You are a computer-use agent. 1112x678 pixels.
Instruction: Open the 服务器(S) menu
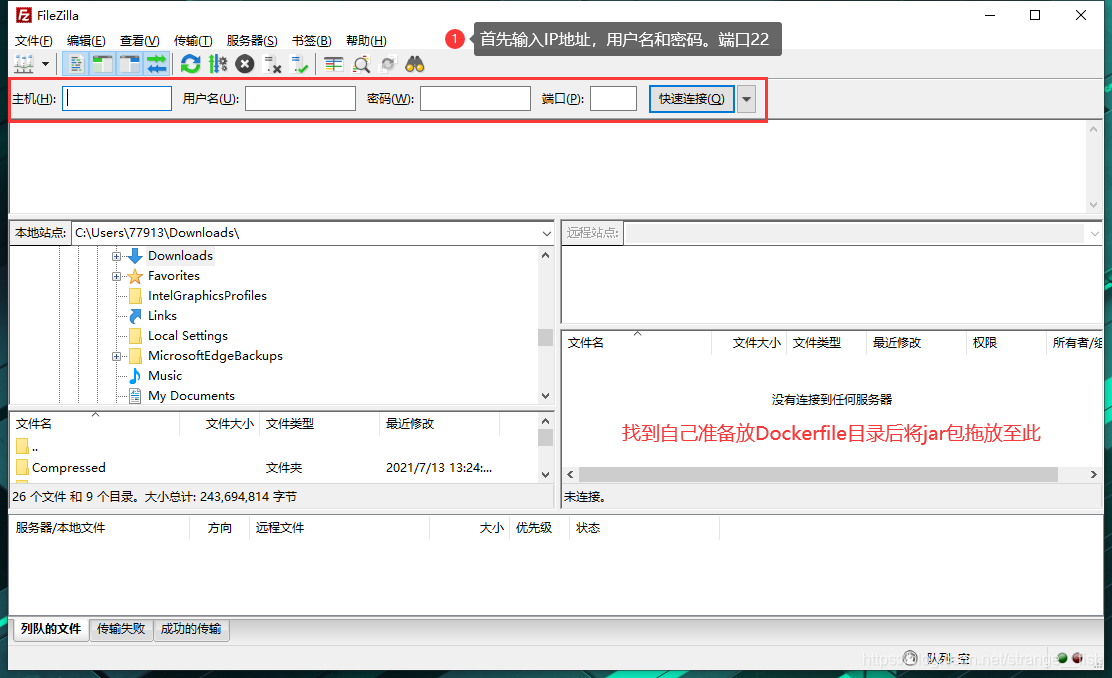click(x=252, y=40)
